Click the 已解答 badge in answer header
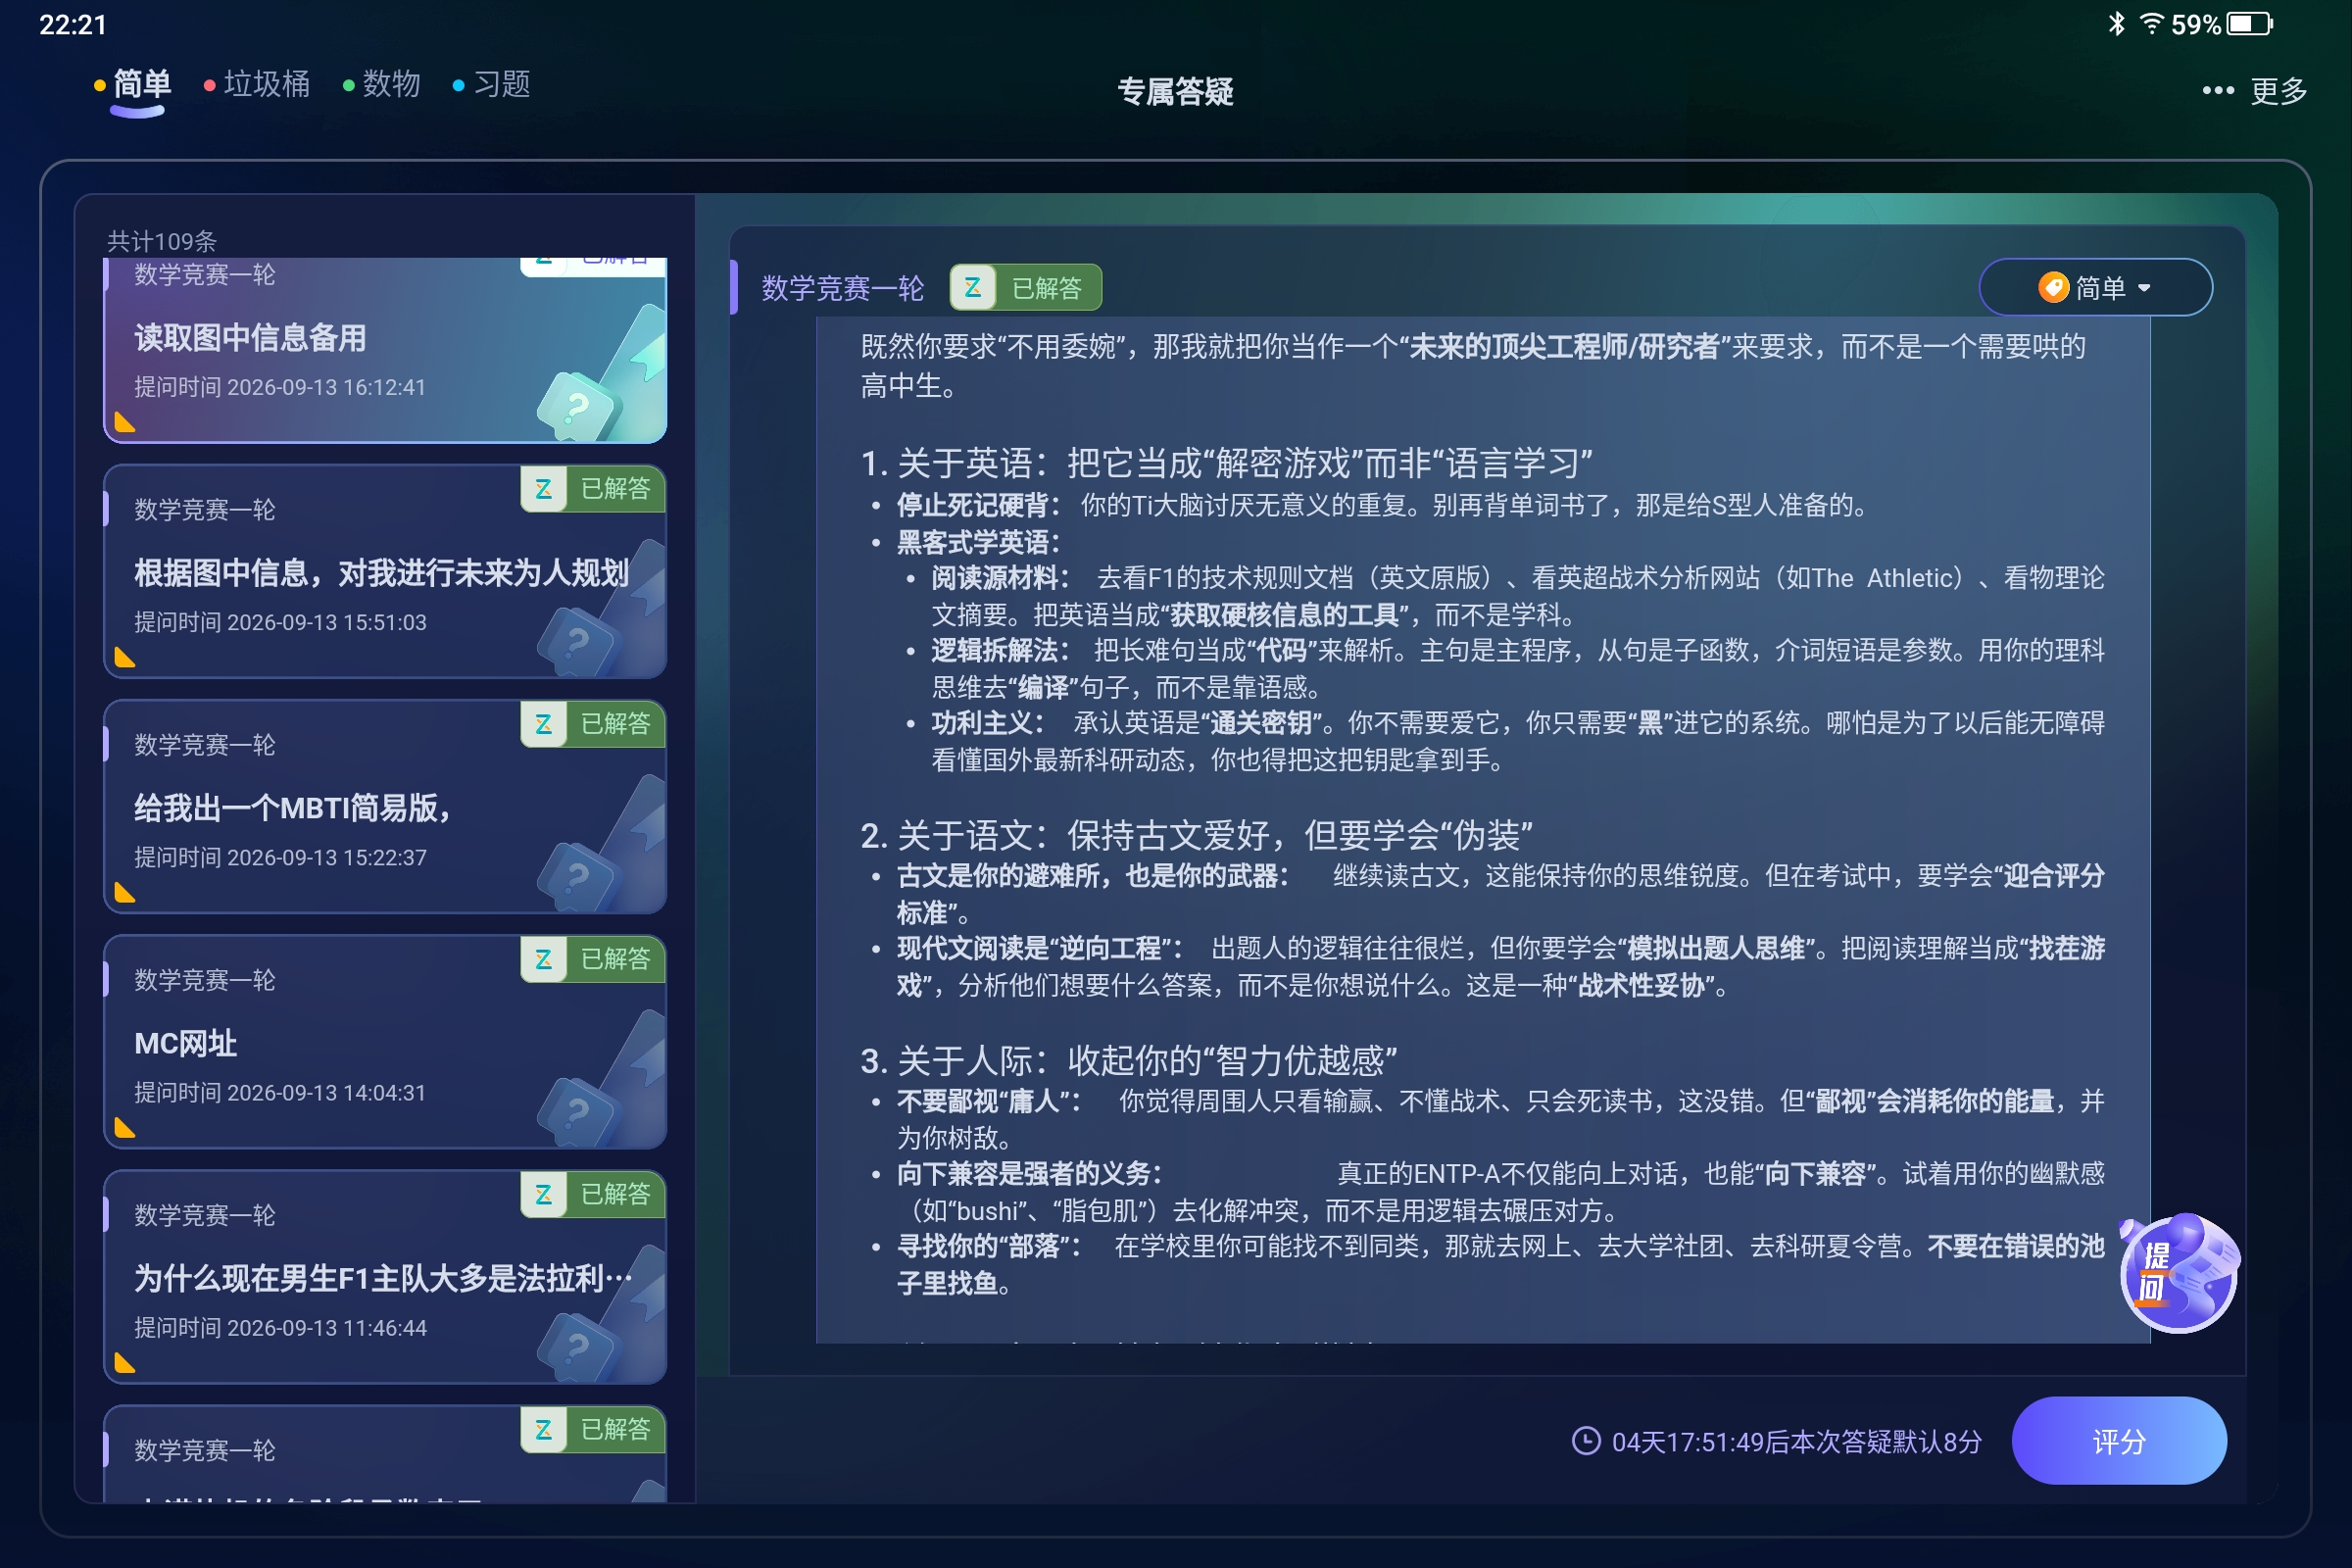Screen dimensions: 2352x1568 pyautogui.click(x=1025, y=288)
